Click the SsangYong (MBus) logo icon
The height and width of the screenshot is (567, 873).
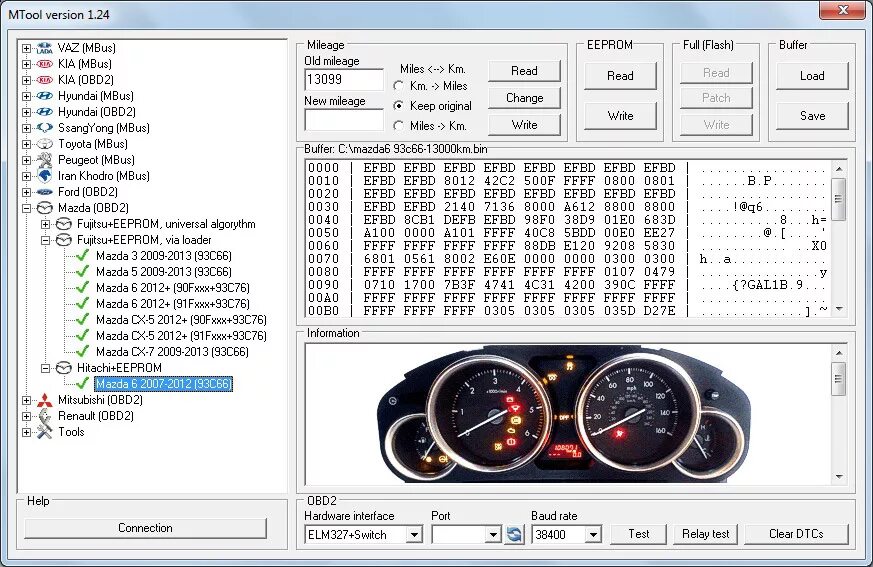(45, 128)
